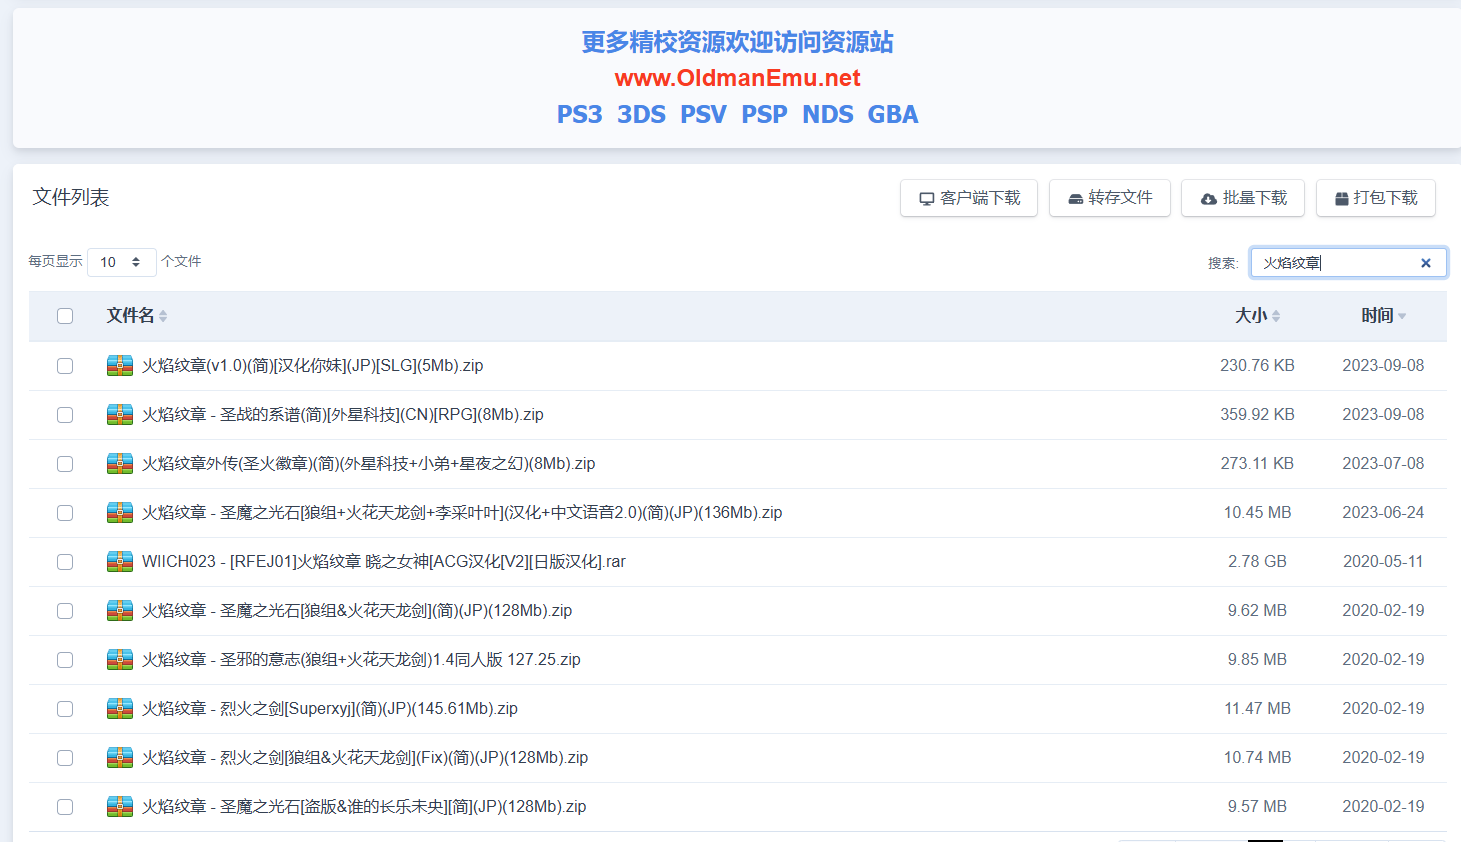The width and height of the screenshot is (1461, 842).
Task: Click the 2020-05-11 date cell
Action: point(1383,562)
